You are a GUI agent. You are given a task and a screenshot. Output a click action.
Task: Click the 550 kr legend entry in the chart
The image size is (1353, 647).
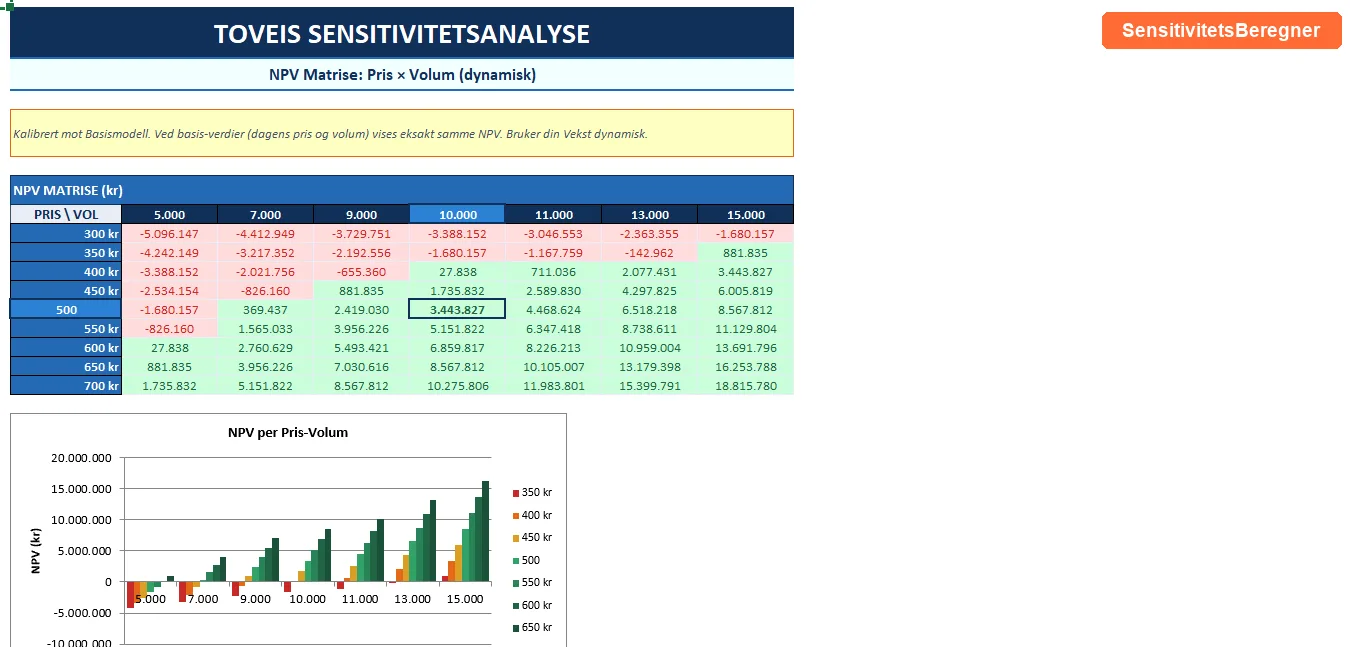533,583
